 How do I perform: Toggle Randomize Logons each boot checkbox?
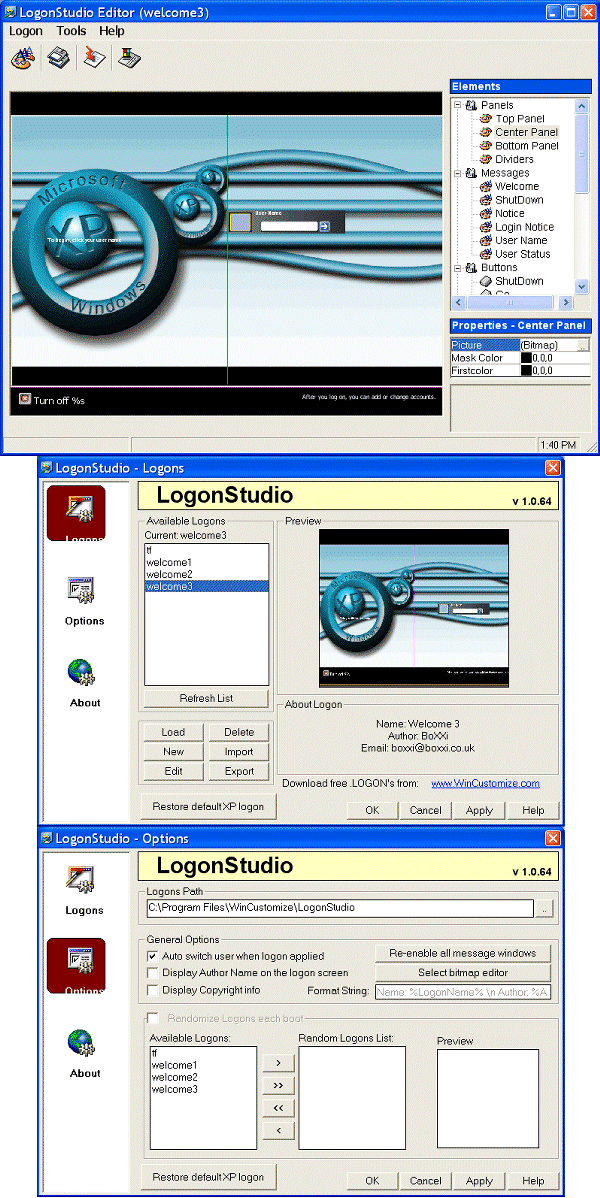click(152, 1018)
